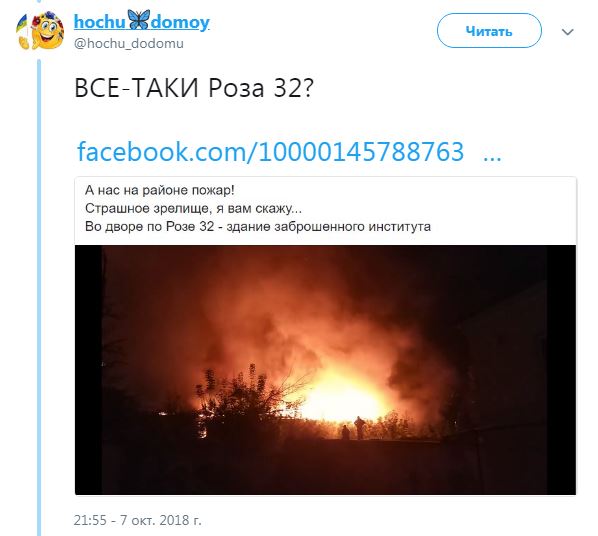The width and height of the screenshot is (598, 536).
Task: Expand the tweet options chevron menu
Action: click(x=568, y=32)
